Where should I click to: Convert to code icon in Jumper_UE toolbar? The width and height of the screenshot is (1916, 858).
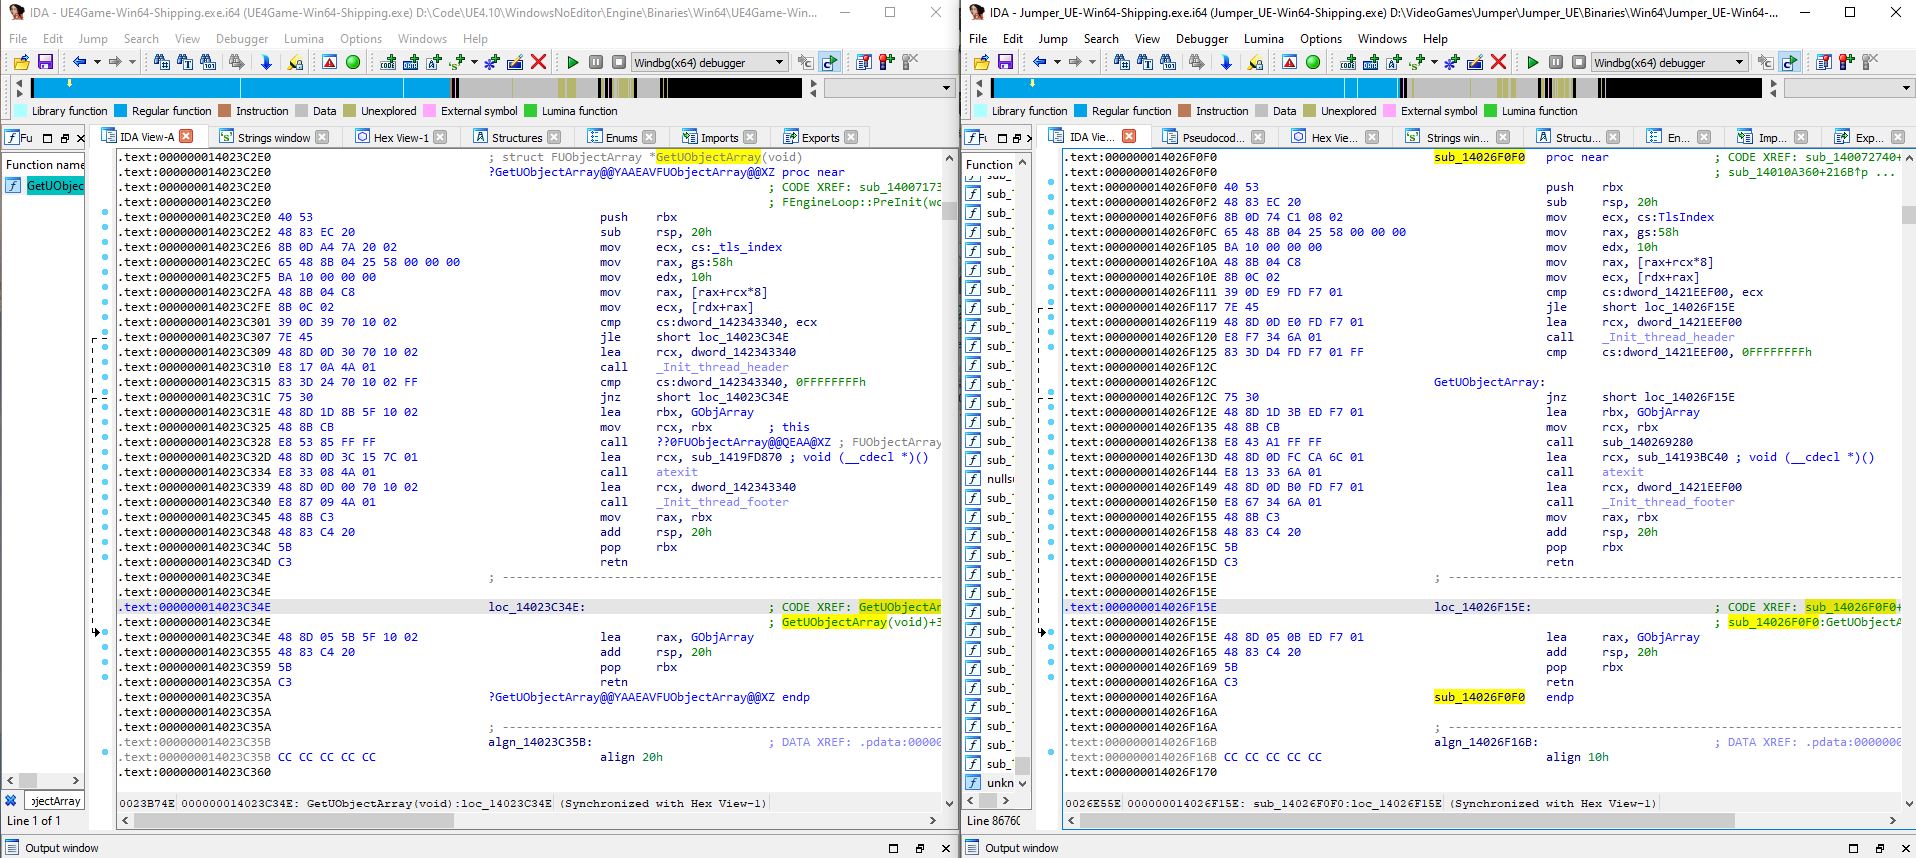(x=1348, y=62)
